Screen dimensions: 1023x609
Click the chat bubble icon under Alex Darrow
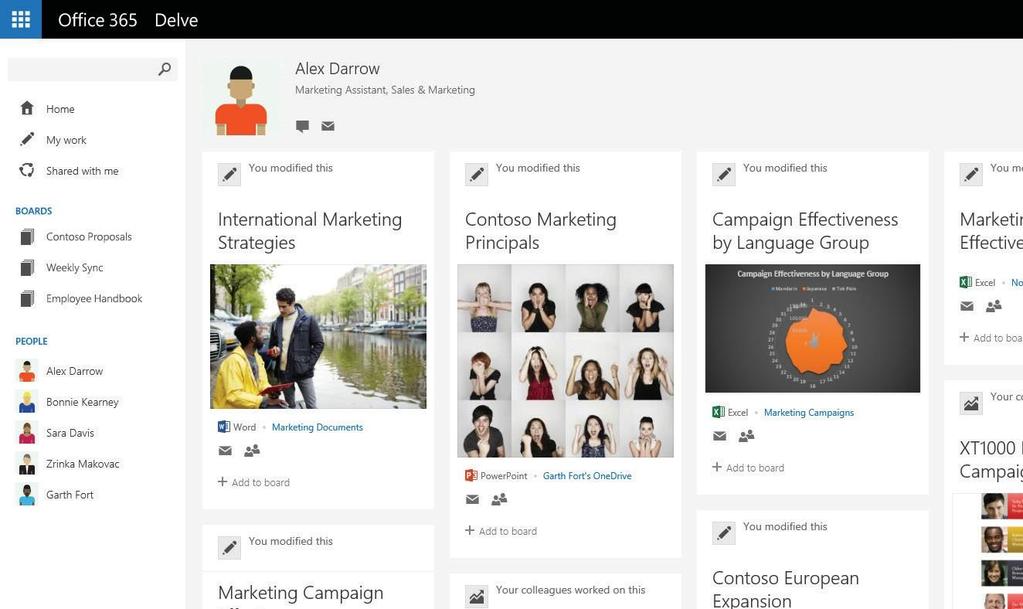(x=302, y=126)
